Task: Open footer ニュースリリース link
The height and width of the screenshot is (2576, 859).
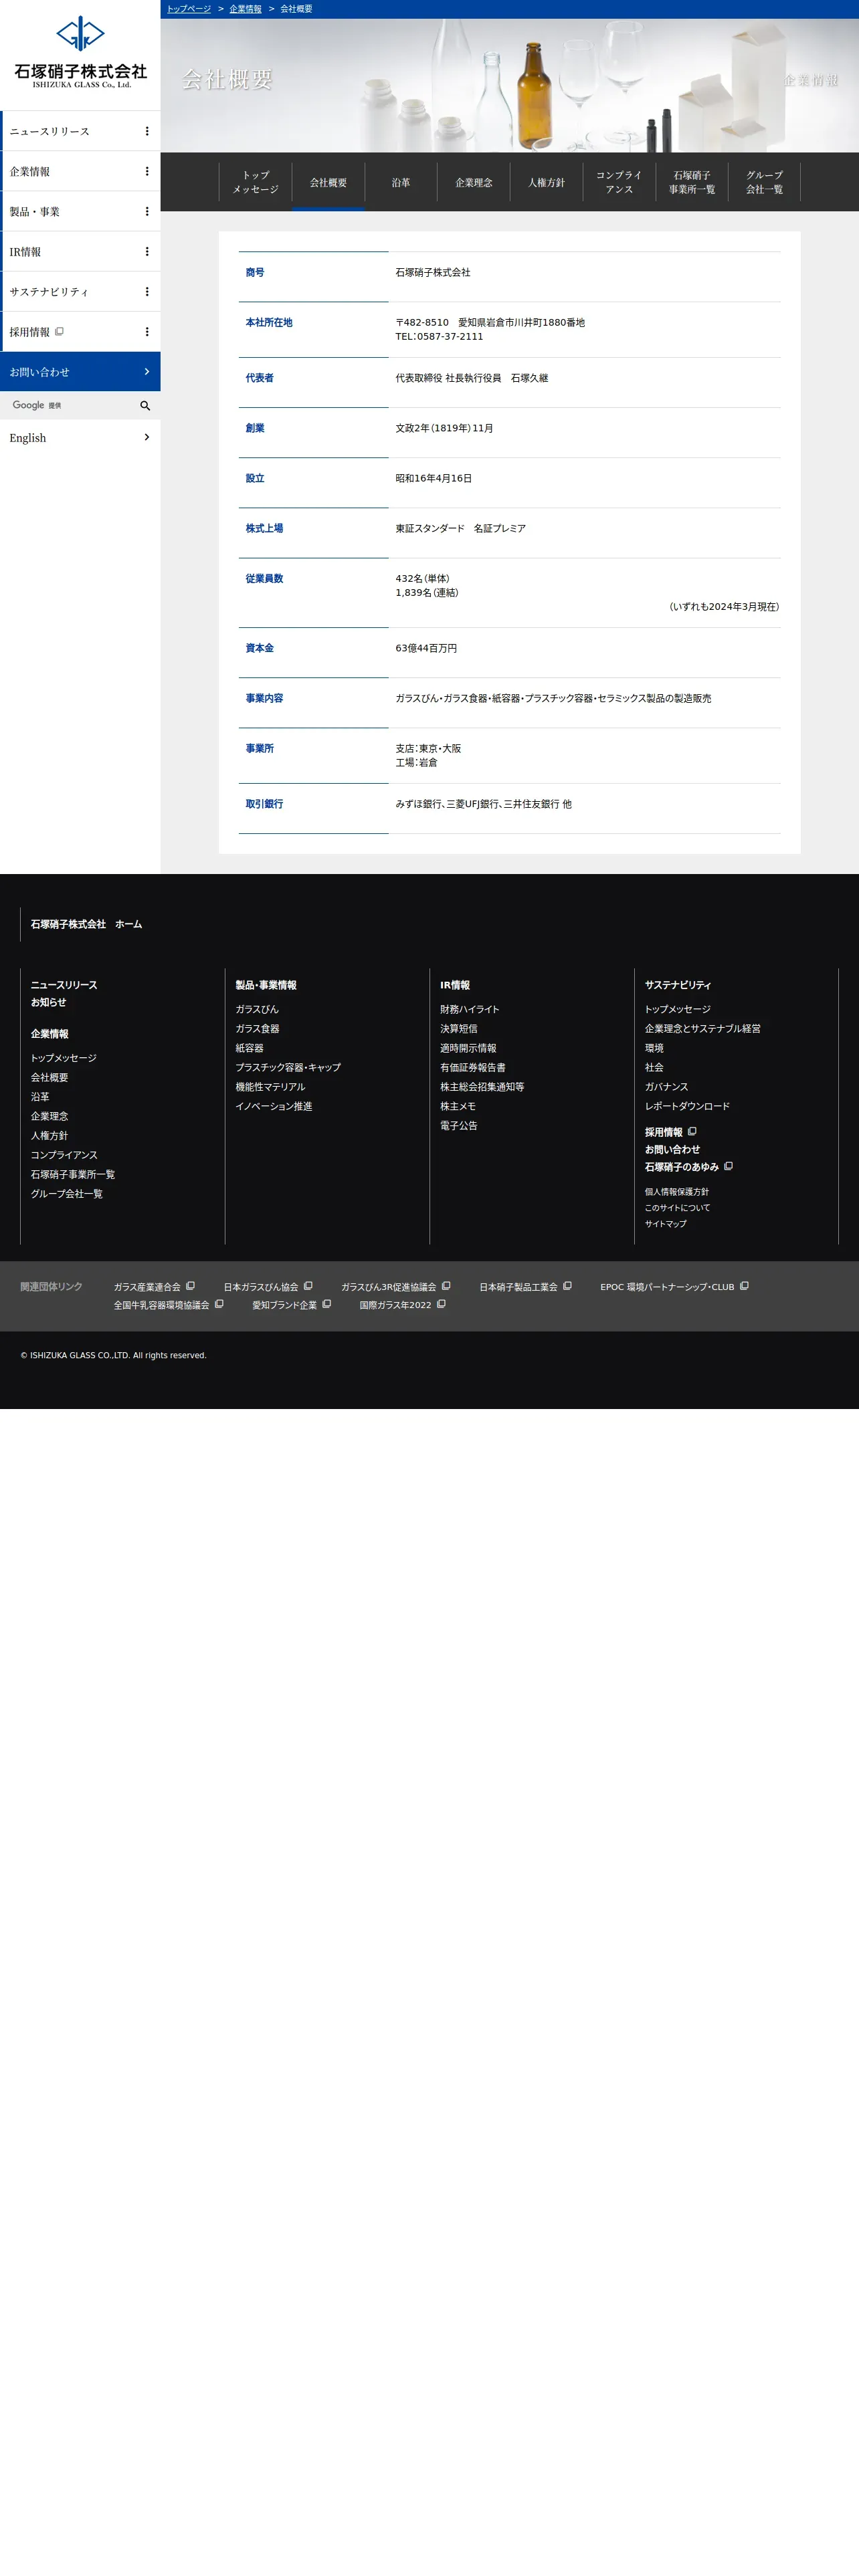Action: pos(64,985)
